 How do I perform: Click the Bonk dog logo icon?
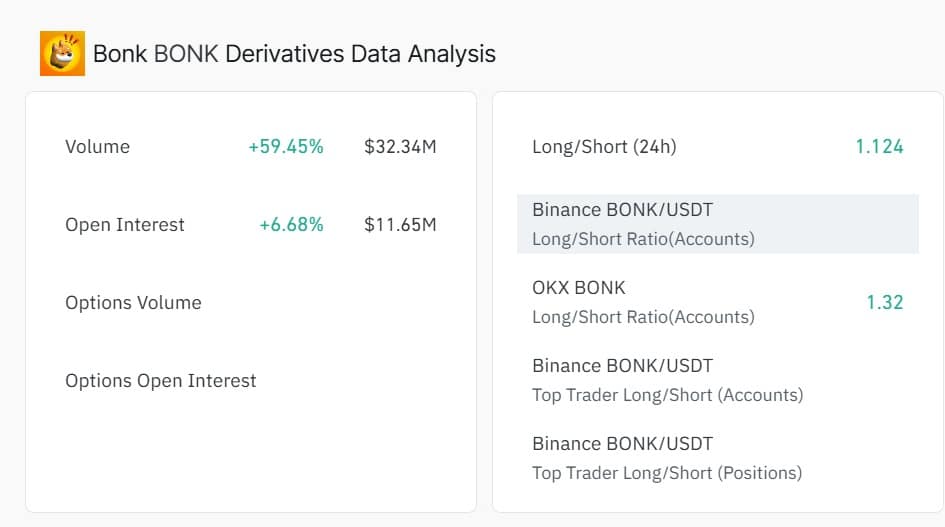62,53
